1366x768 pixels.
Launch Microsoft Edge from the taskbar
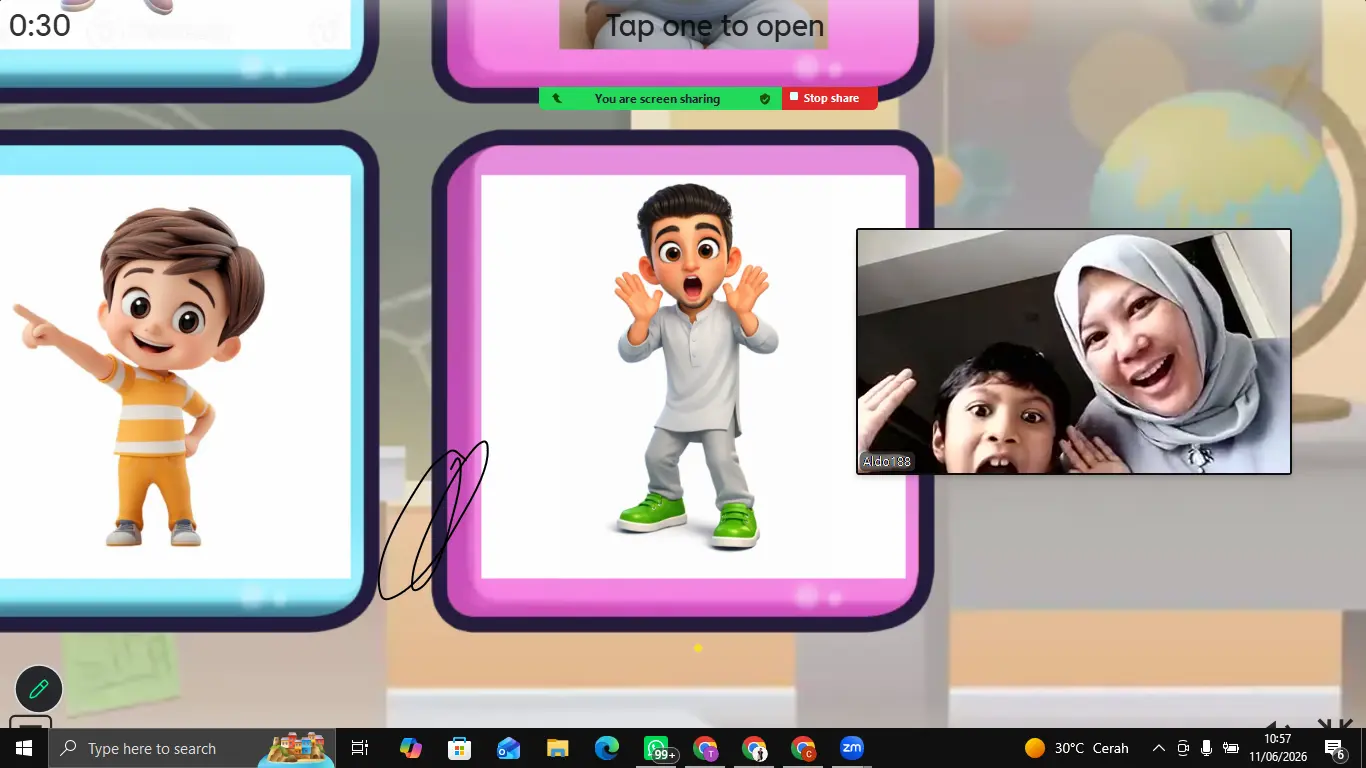pos(606,748)
